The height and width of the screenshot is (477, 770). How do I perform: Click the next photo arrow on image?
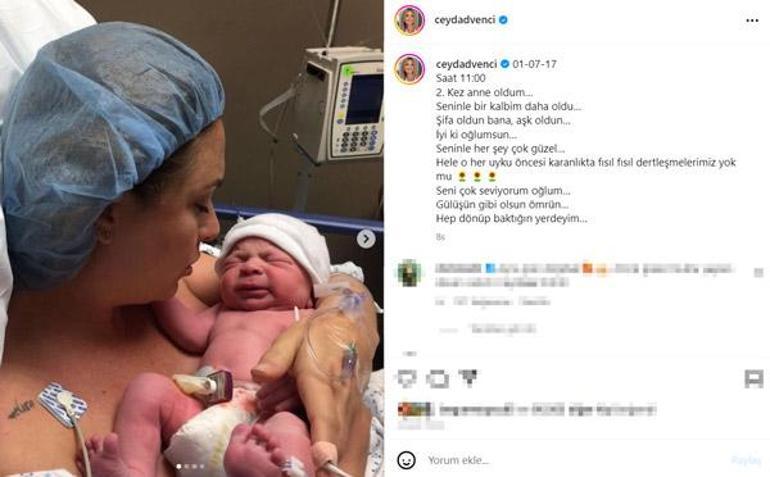(366, 239)
